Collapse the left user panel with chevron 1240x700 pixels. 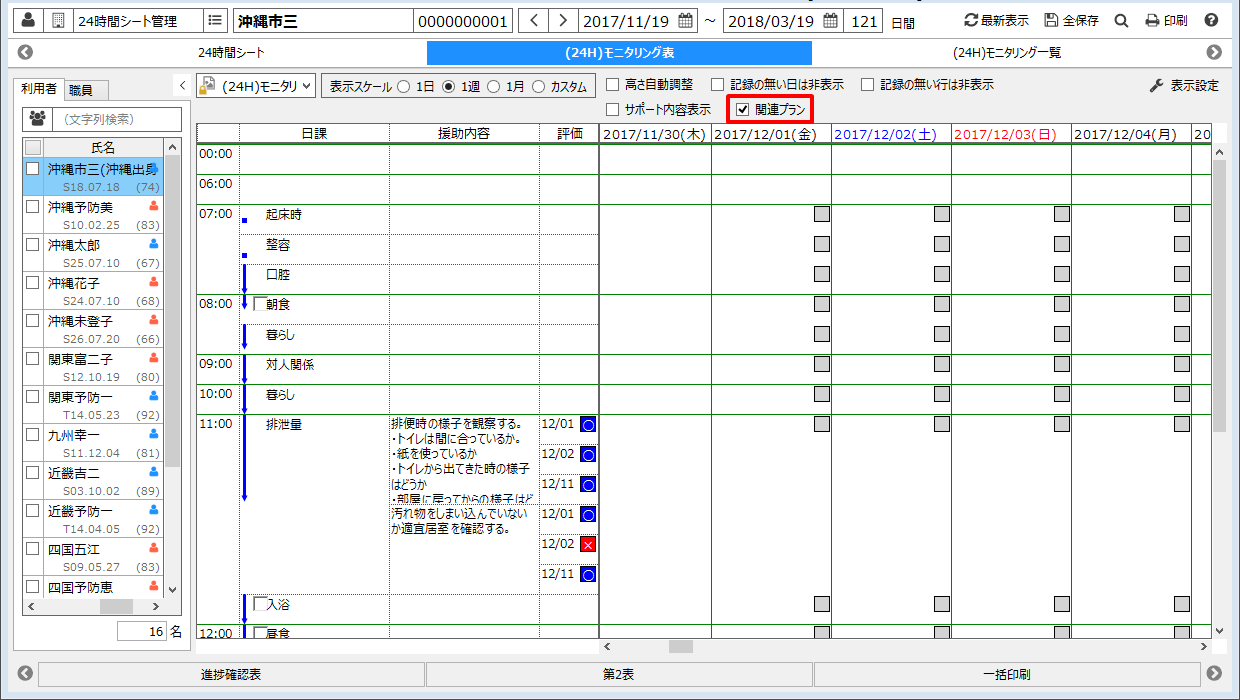coord(182,86)
